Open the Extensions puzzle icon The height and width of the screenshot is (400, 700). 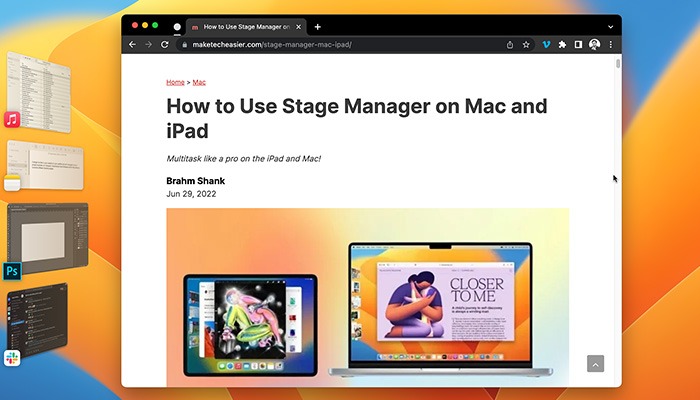(562, 45)
